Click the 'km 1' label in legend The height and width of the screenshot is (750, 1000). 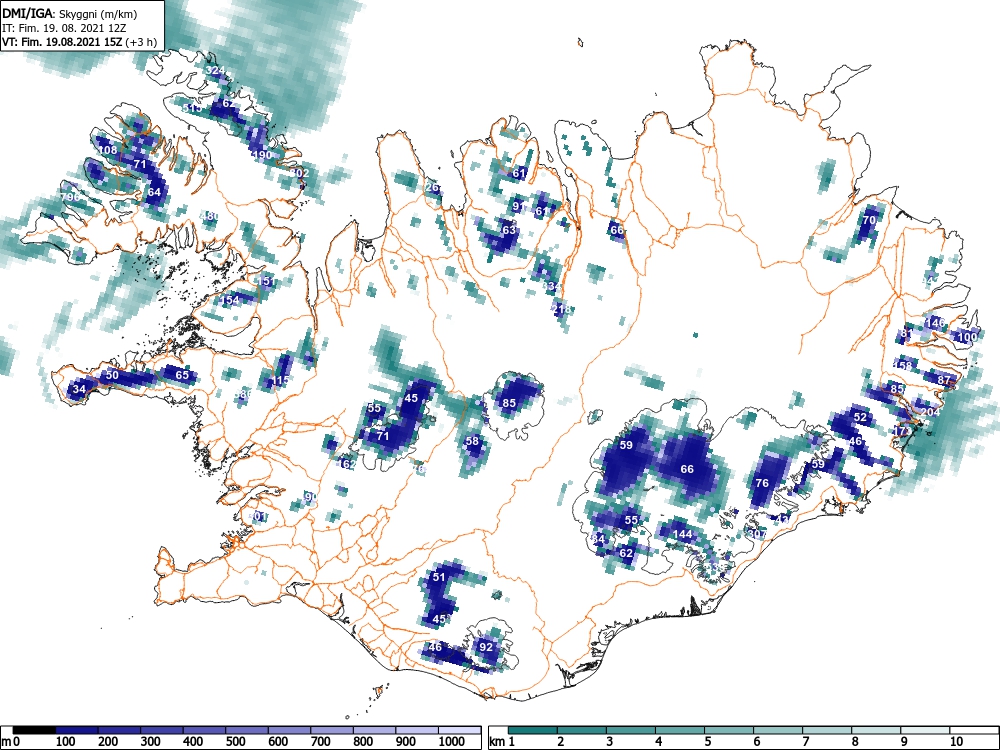click(502, 741)
